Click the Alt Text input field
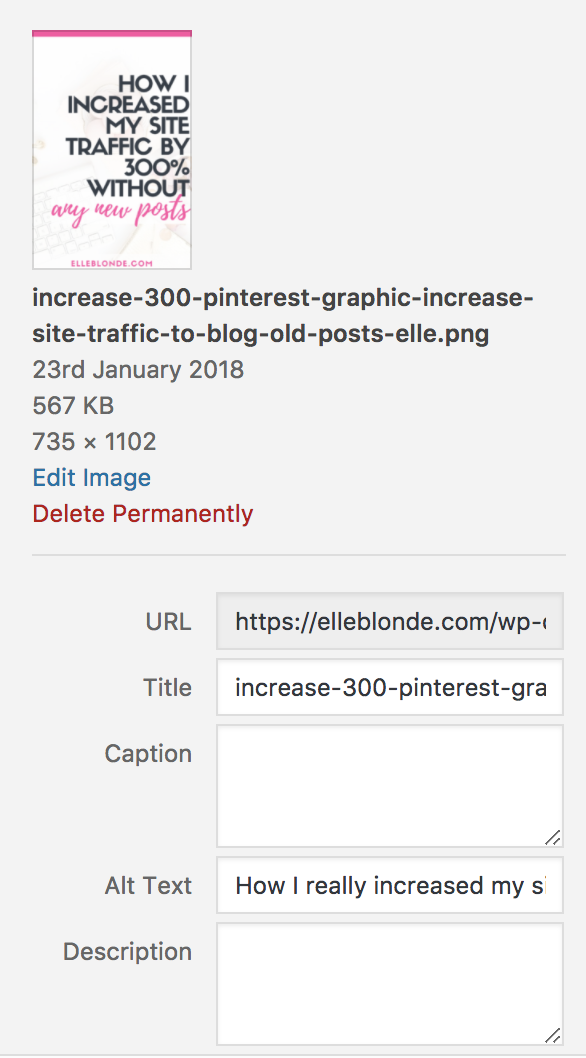Screen dimensions: 586x1058 click(x=390, y=885)
